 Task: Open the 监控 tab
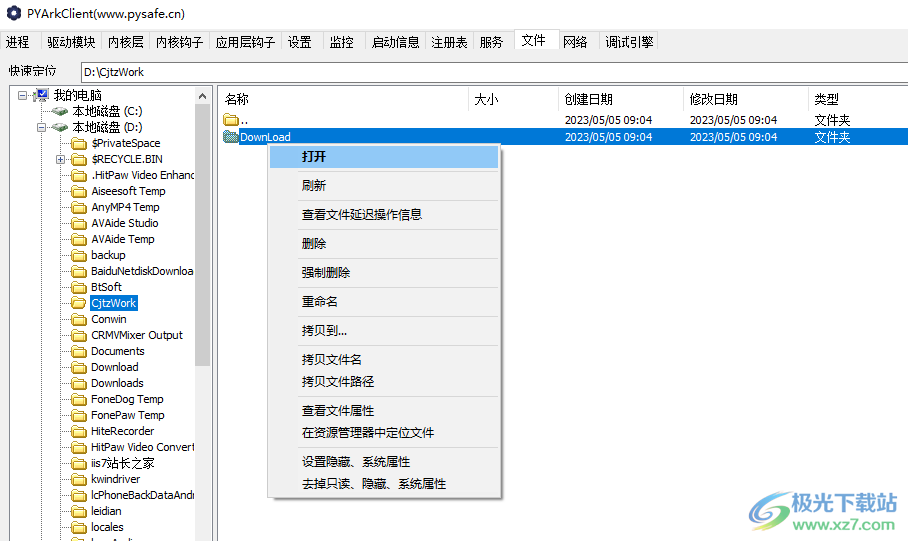(342, 42)
